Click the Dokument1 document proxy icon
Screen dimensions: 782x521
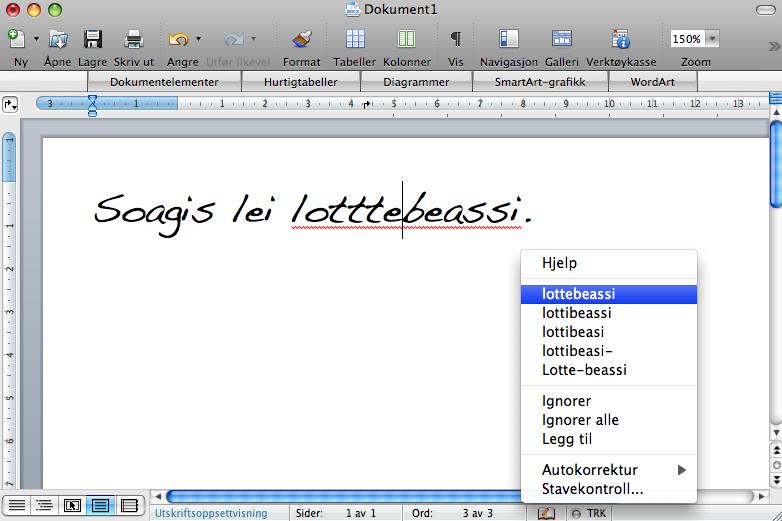coord(353,9)
